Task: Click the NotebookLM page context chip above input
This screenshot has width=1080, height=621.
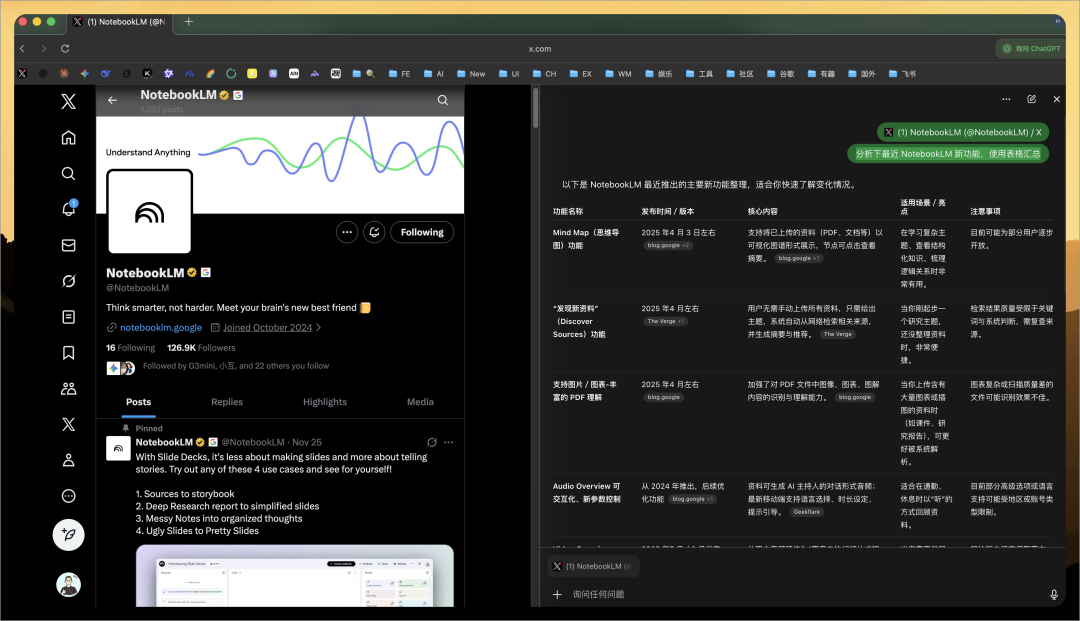Action: point(593,566)
